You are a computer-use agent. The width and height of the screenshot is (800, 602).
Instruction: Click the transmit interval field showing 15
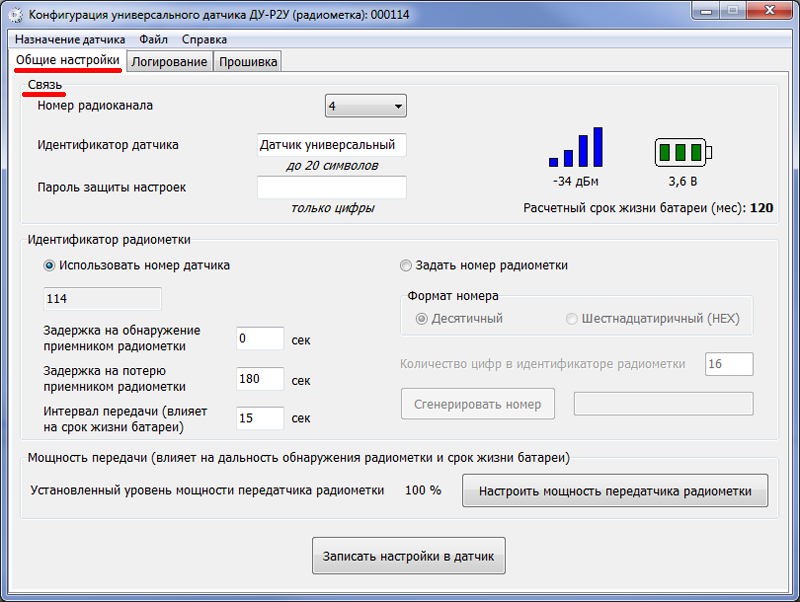tap(260, 418)
